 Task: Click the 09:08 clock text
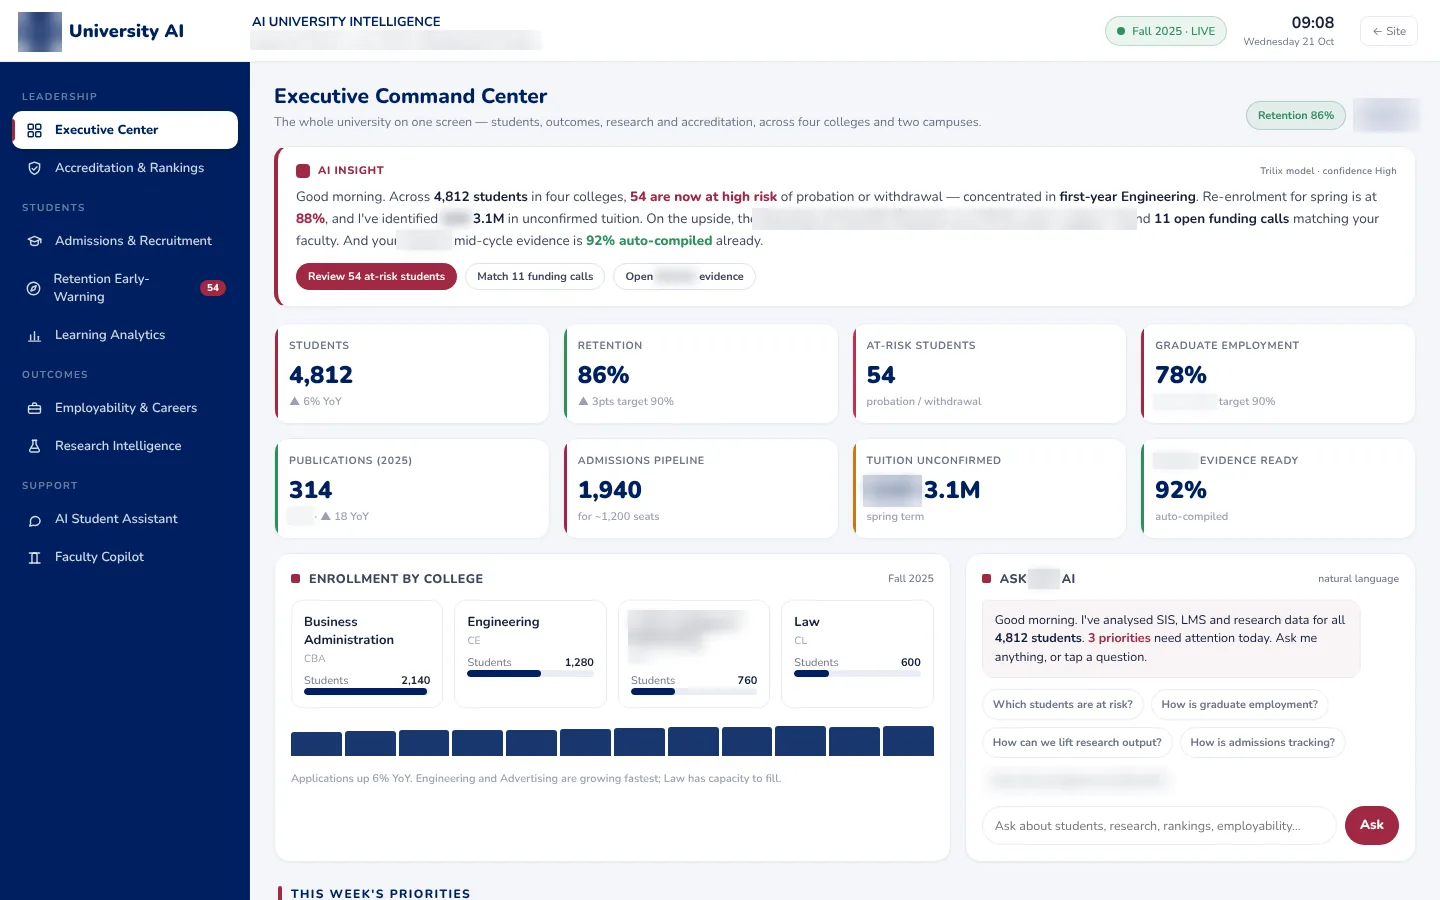(x=1313, y=23)
